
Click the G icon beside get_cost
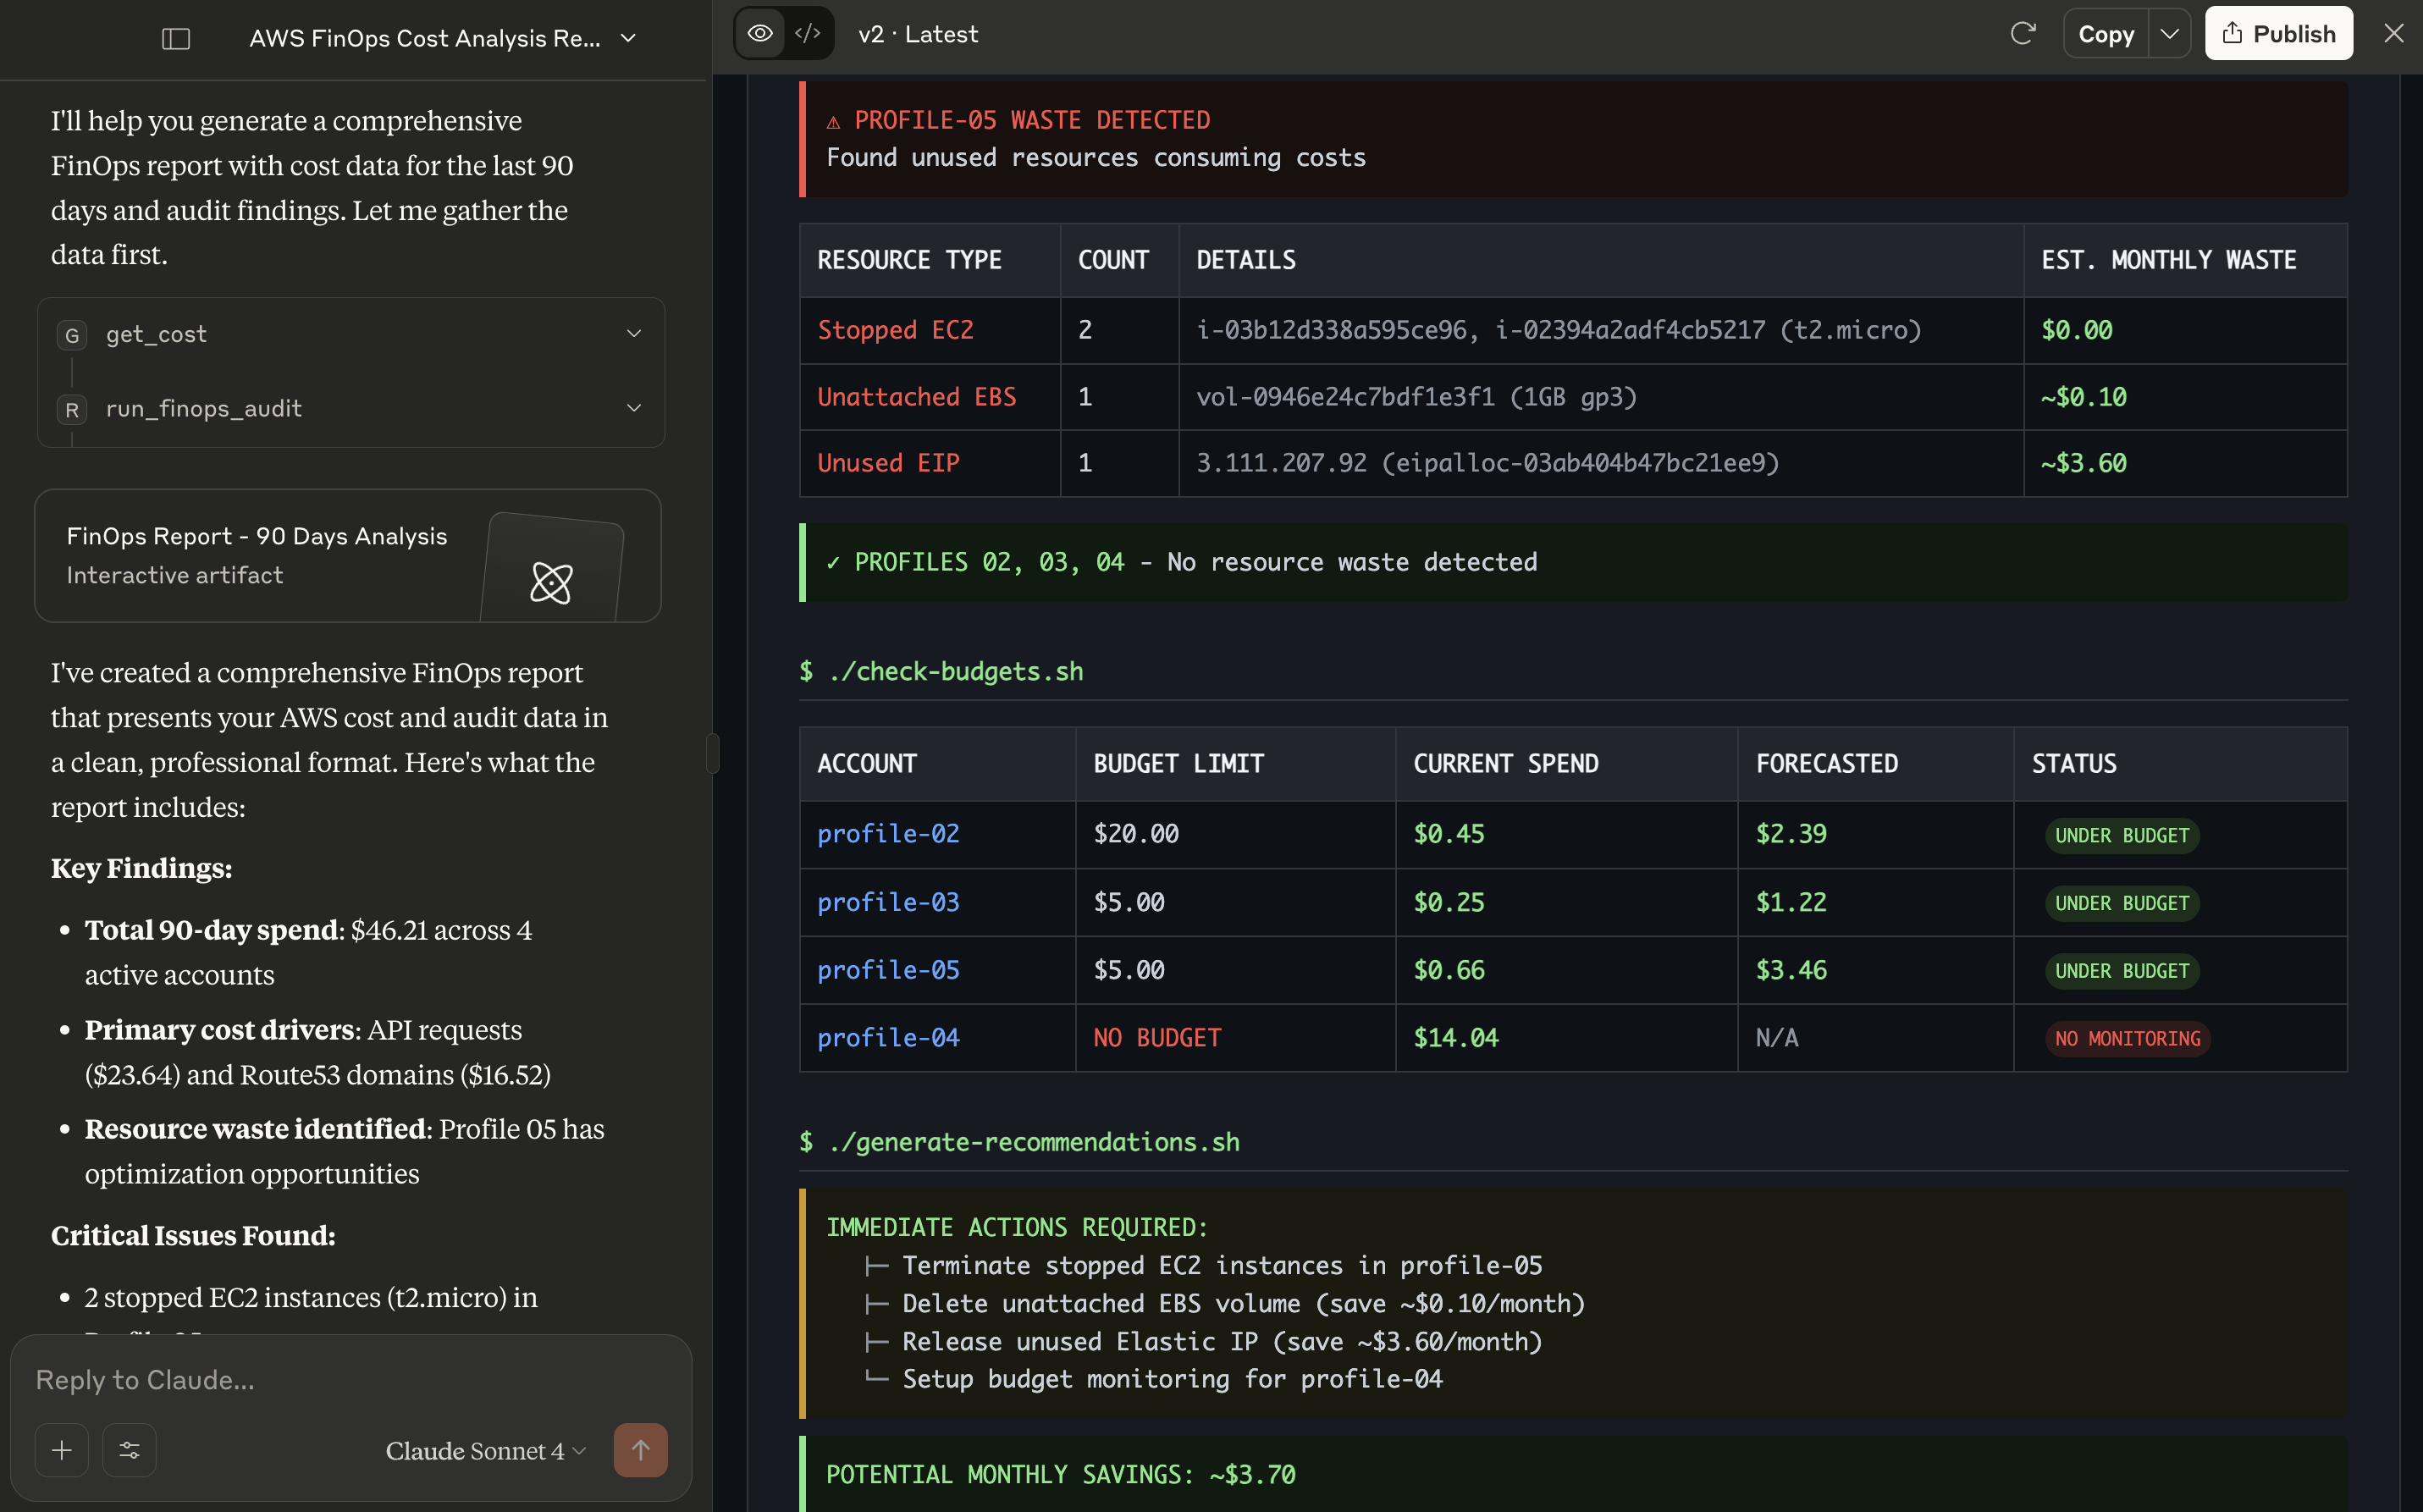click(72, 335)
